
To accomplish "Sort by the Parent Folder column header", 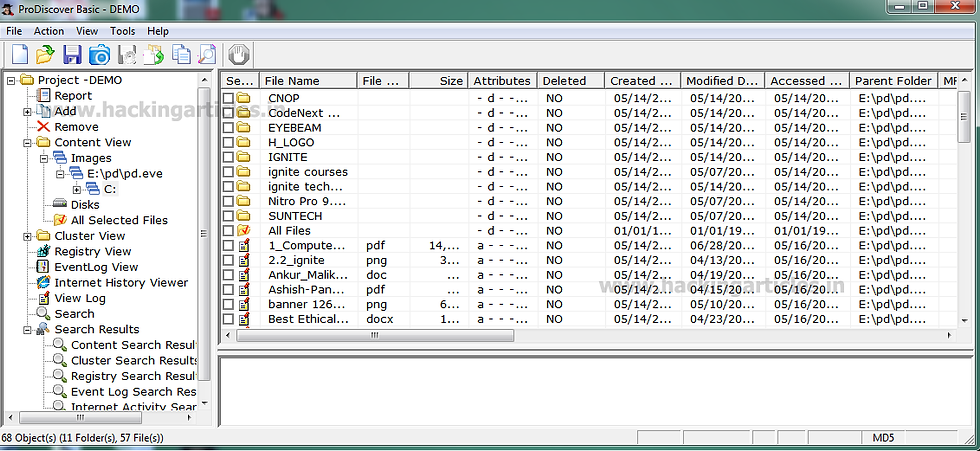I will click(894, 81).
